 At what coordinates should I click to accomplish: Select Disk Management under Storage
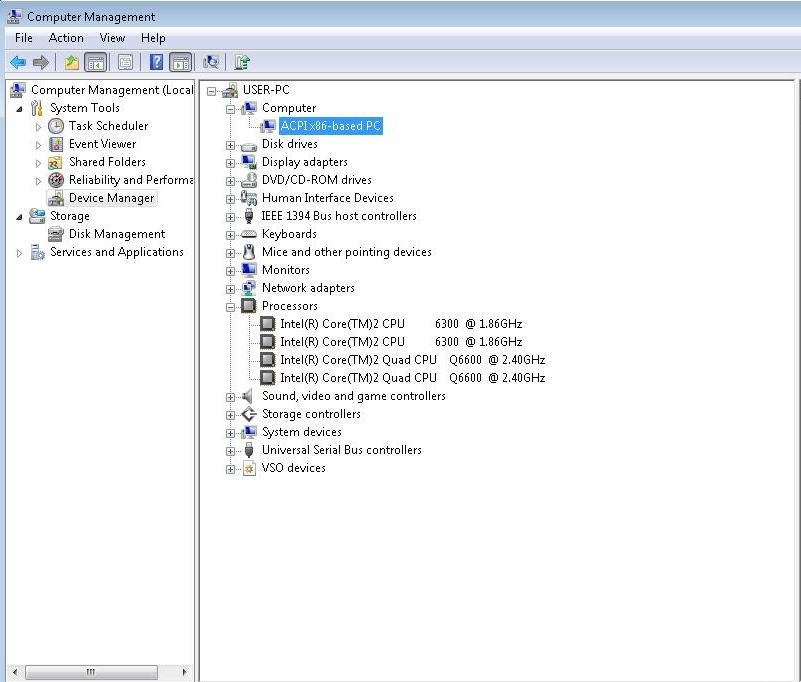(x=116, y=234)
